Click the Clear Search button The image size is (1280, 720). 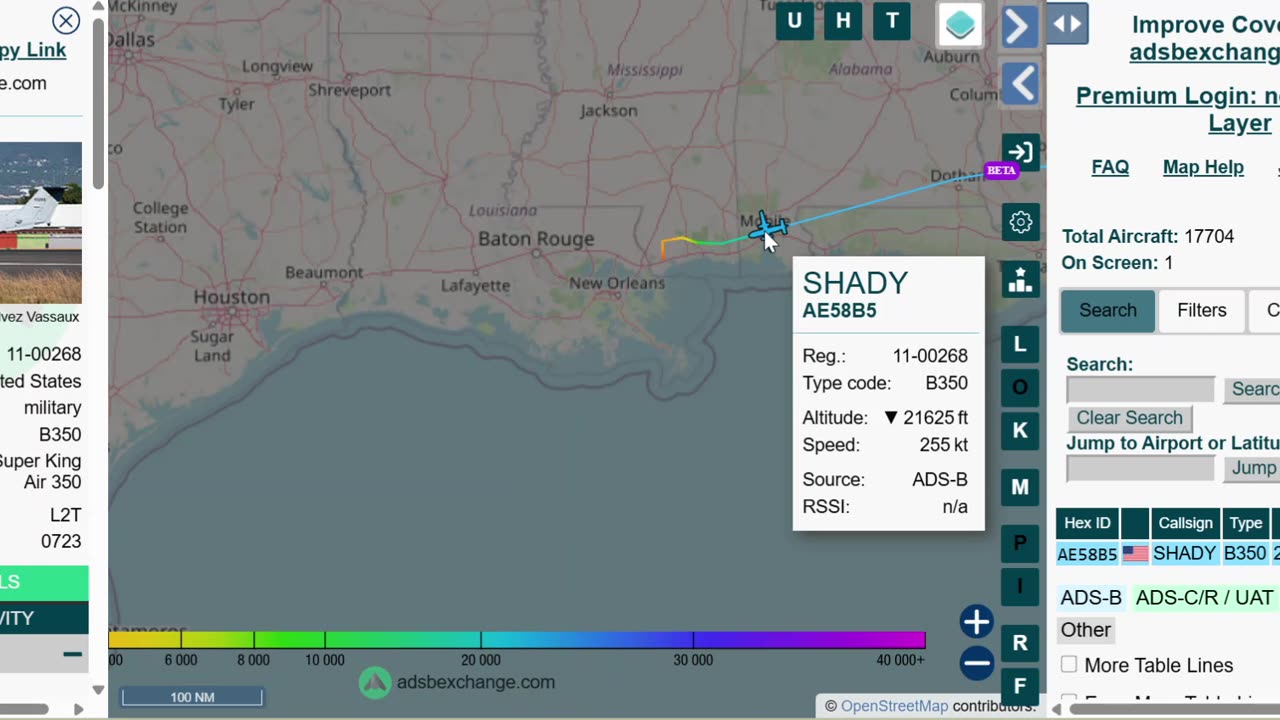coord(1129,418)
